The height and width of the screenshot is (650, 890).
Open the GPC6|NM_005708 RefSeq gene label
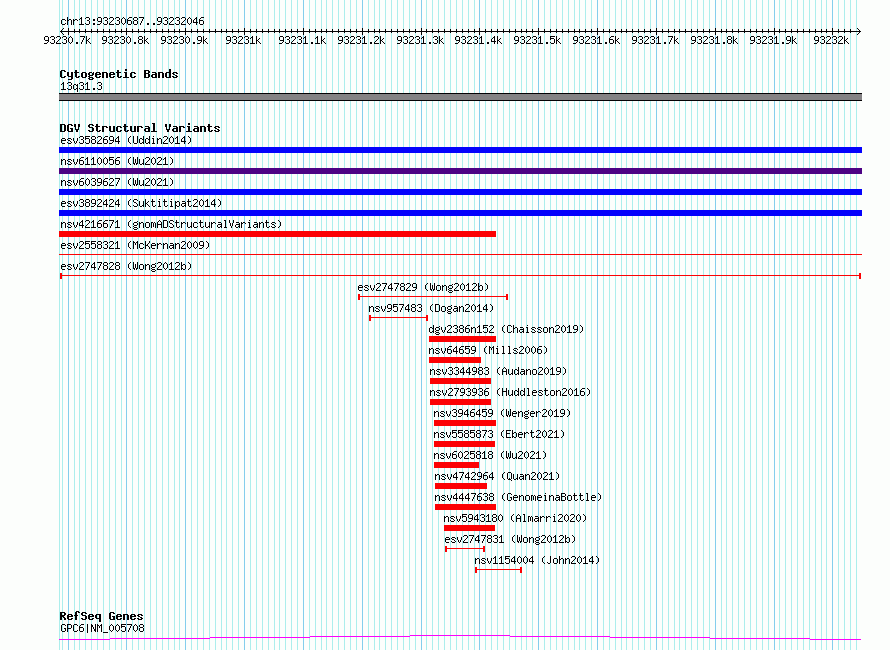(101, 628)
